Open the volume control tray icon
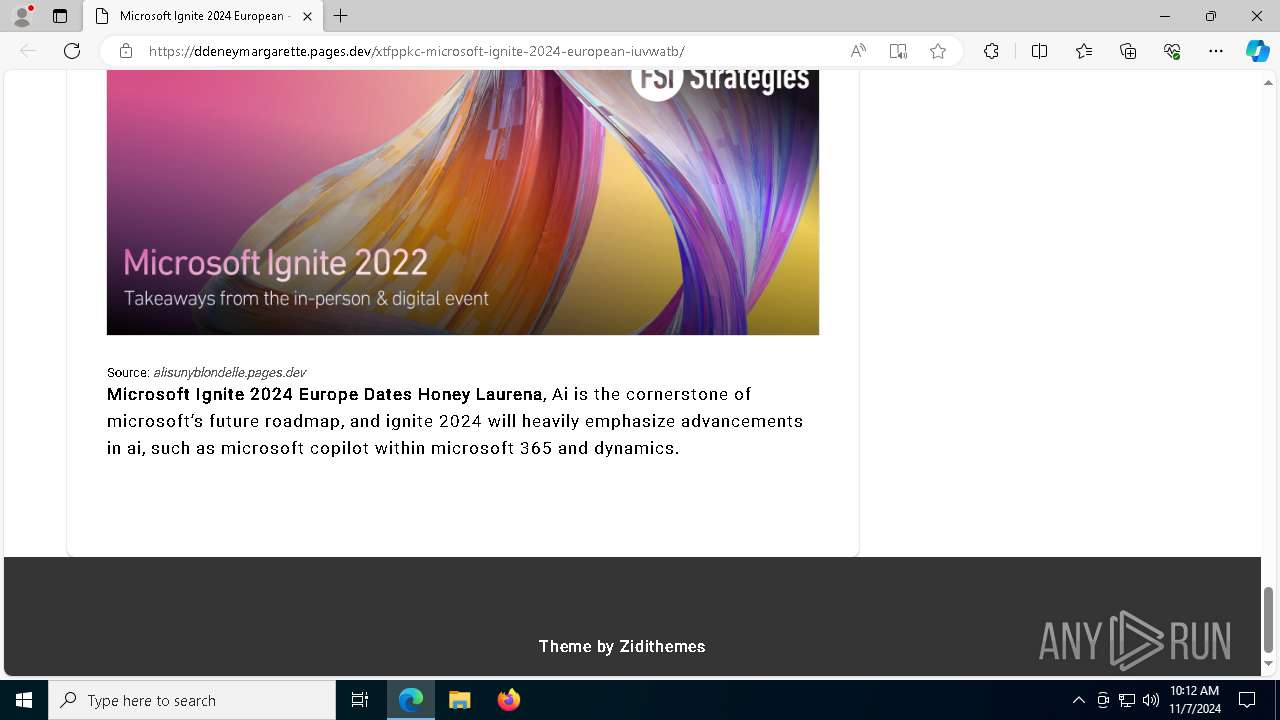 click(x=1151, y=700)
